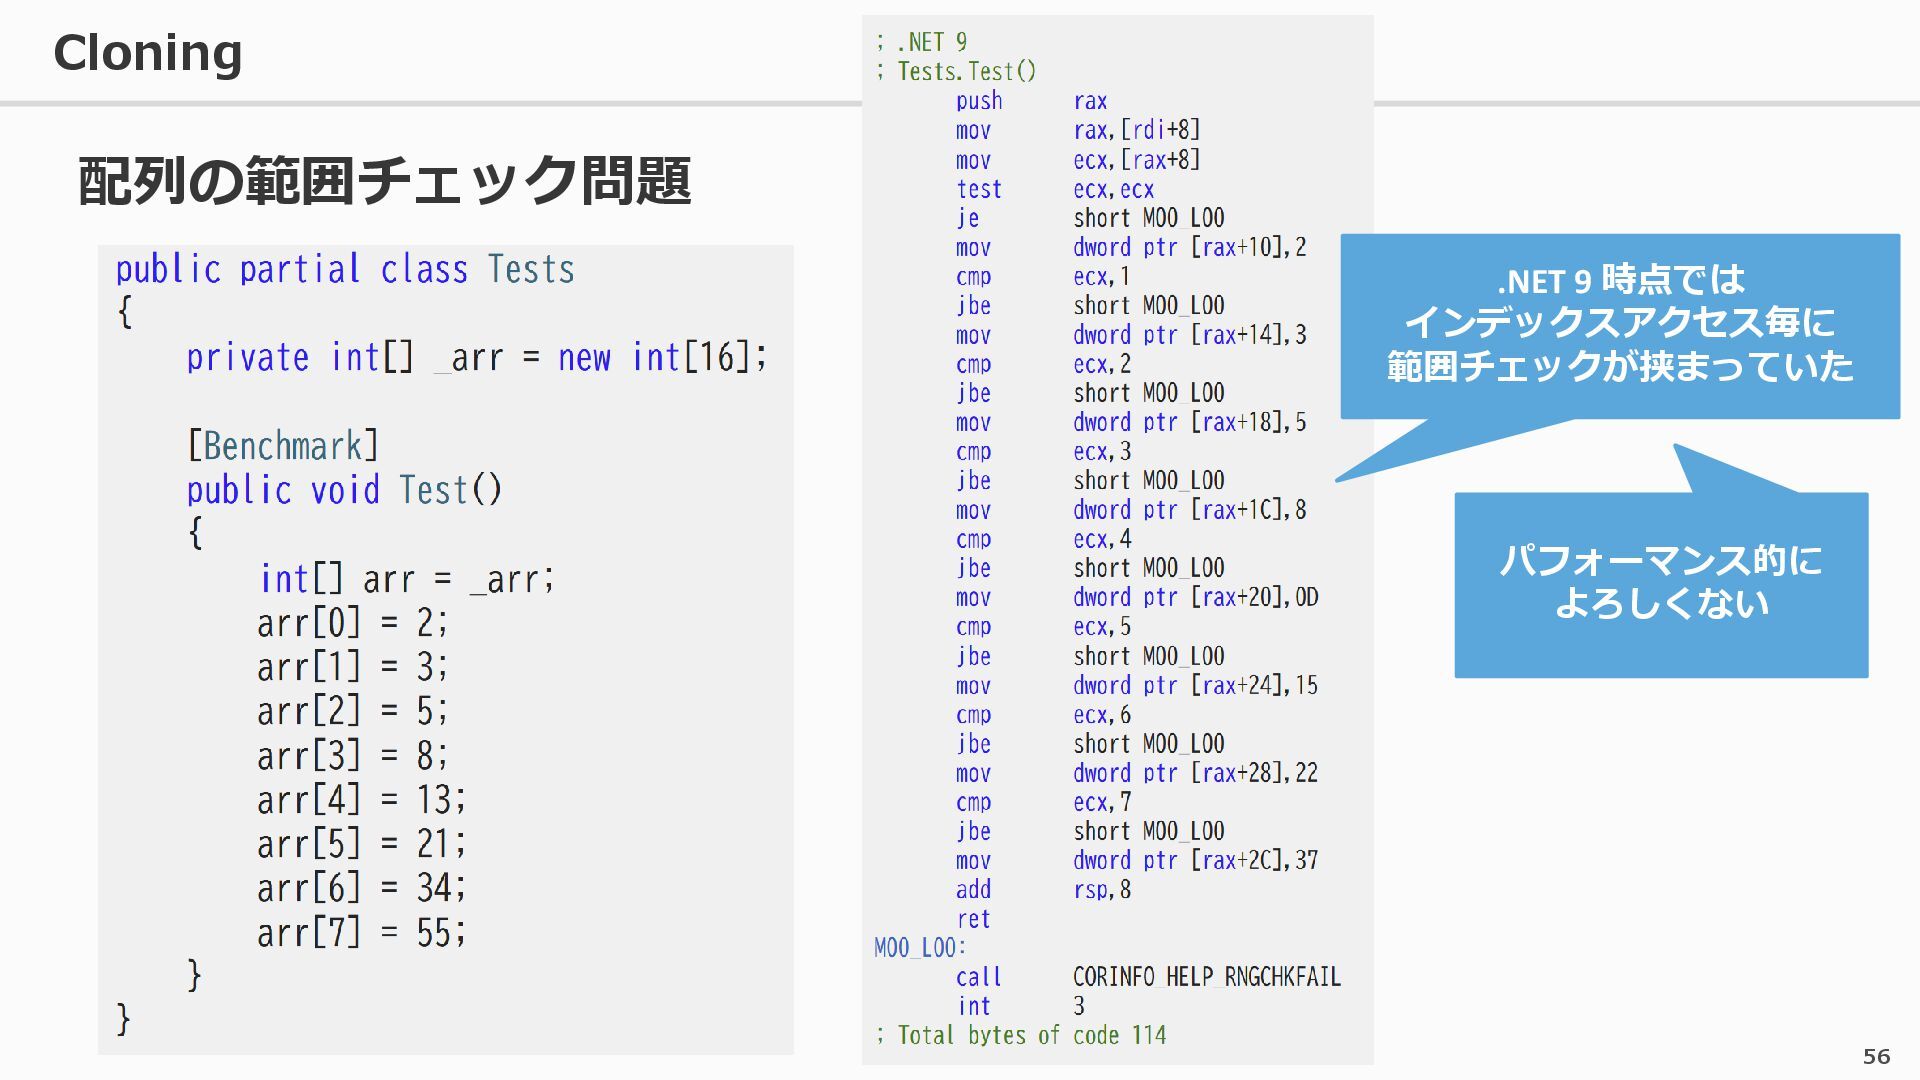Click the '.NET 9 時点では' blue callout
Viewport: 1920px width, 1080px height.
[1619, 325]
